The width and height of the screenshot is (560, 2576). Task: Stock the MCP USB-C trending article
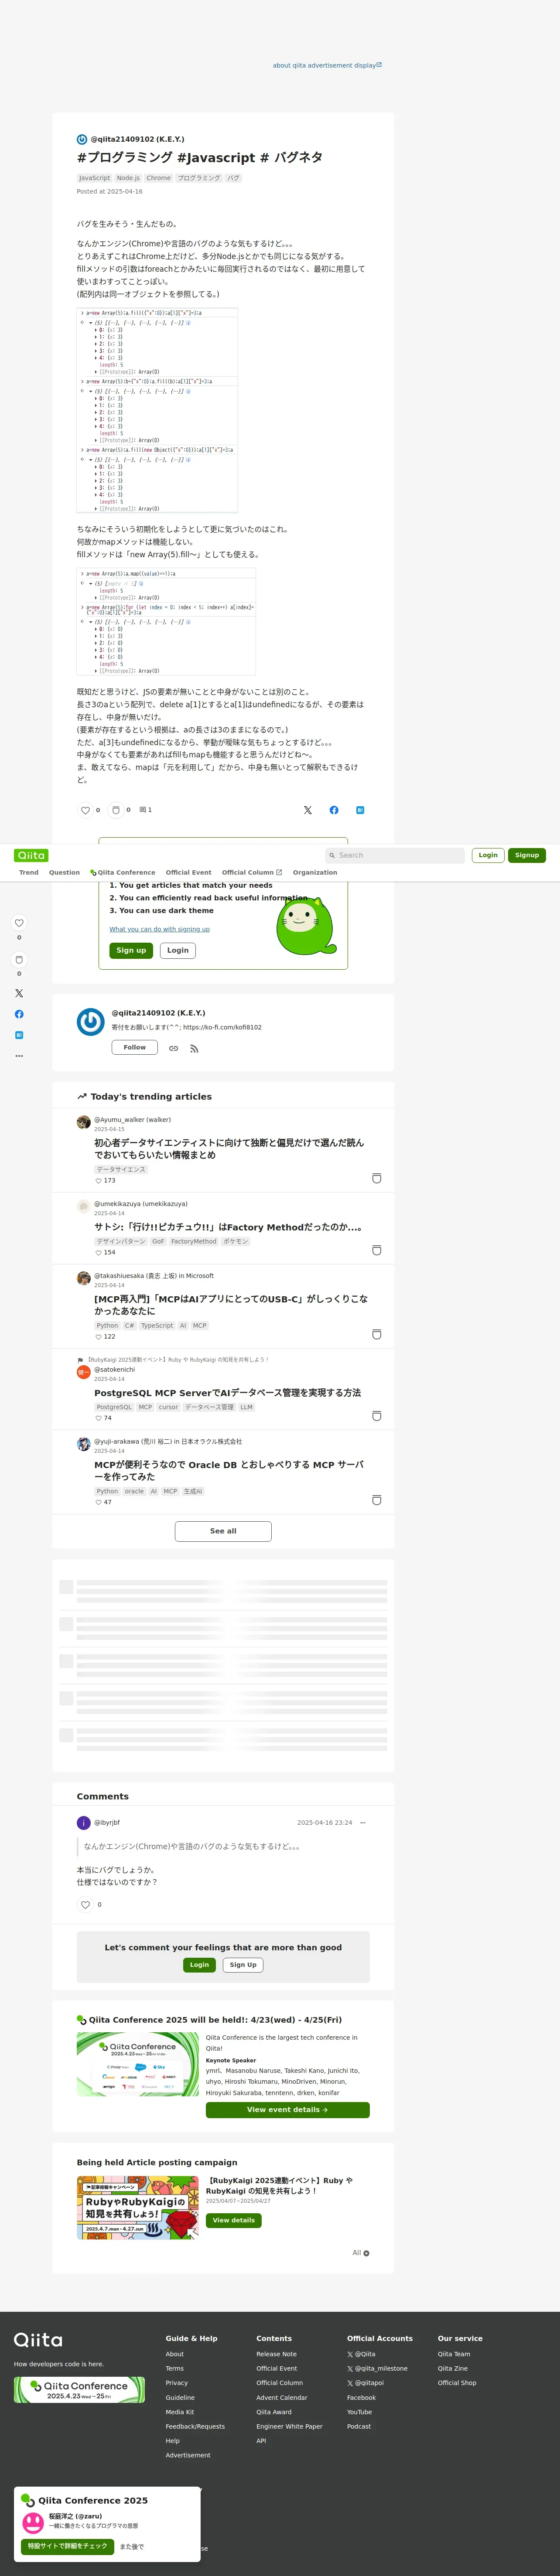376,1334
